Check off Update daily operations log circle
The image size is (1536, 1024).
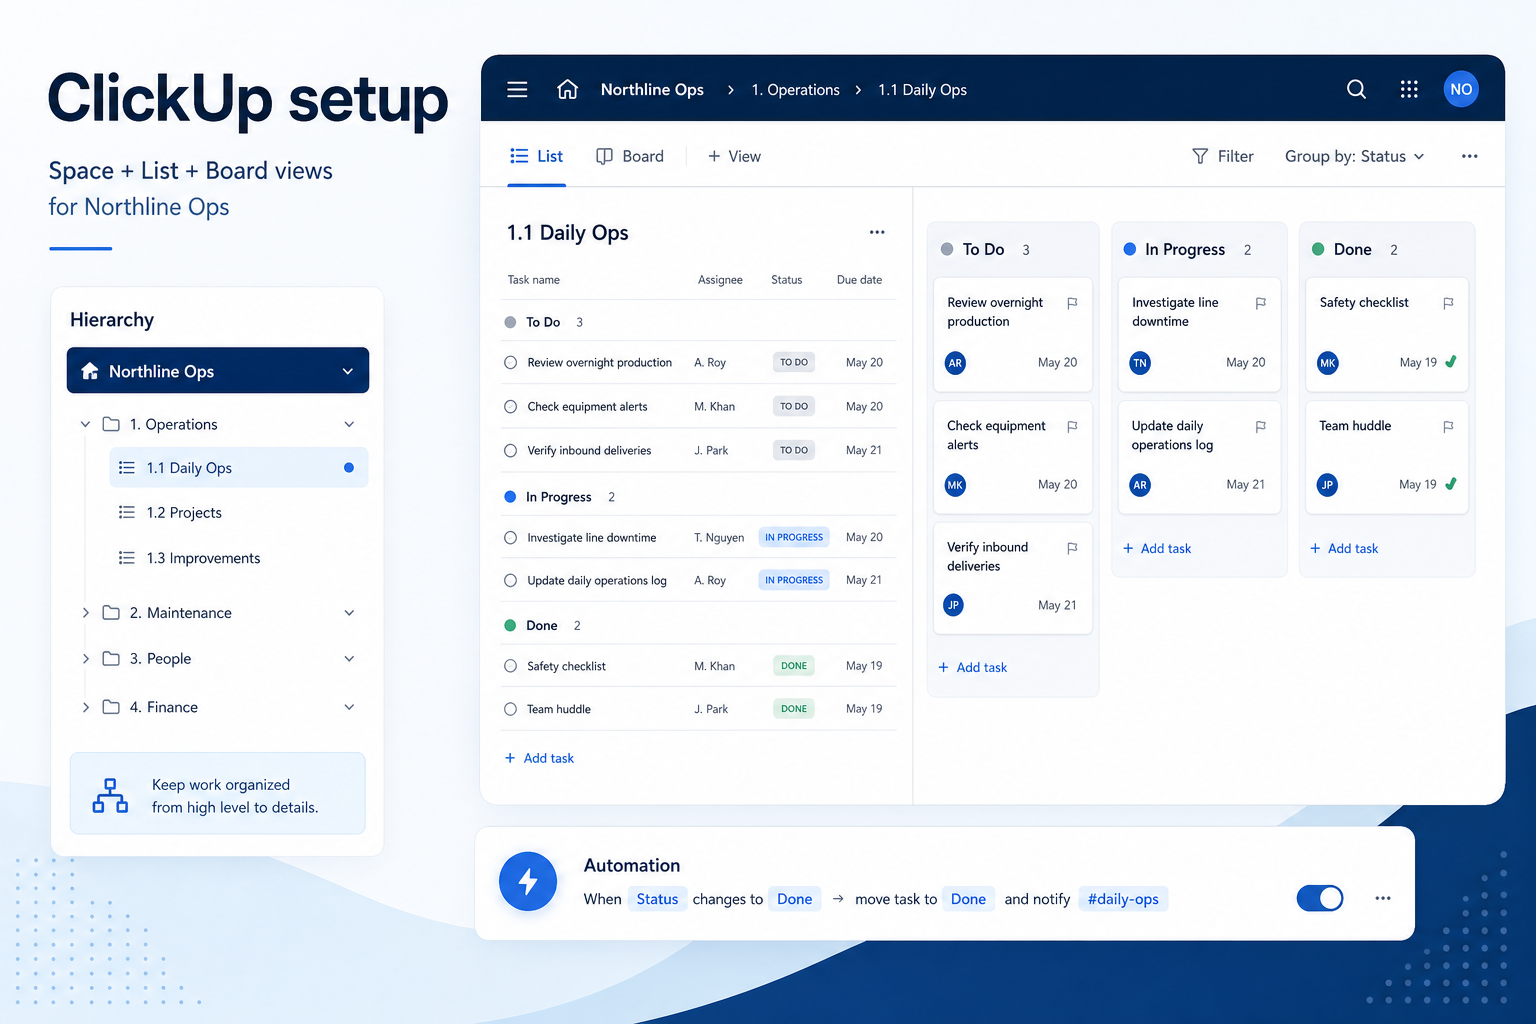pos(510,580)
